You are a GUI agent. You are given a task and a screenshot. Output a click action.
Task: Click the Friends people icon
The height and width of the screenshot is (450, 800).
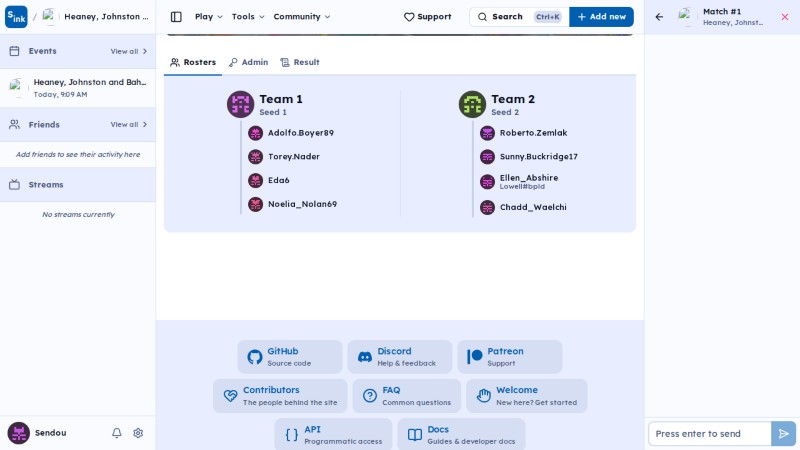pos(14,124)
